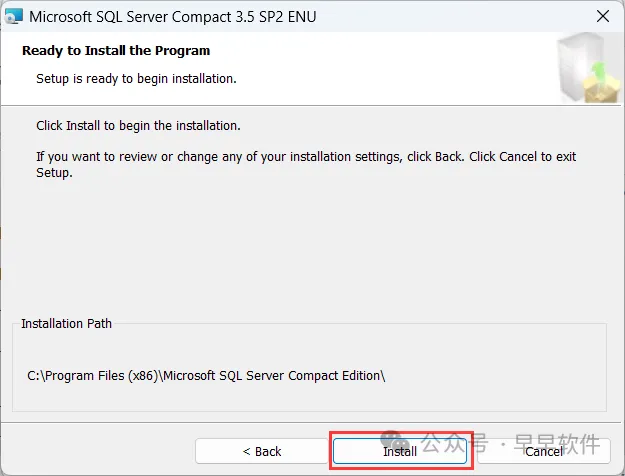Click the Ready to Install the Program heading

116,51
